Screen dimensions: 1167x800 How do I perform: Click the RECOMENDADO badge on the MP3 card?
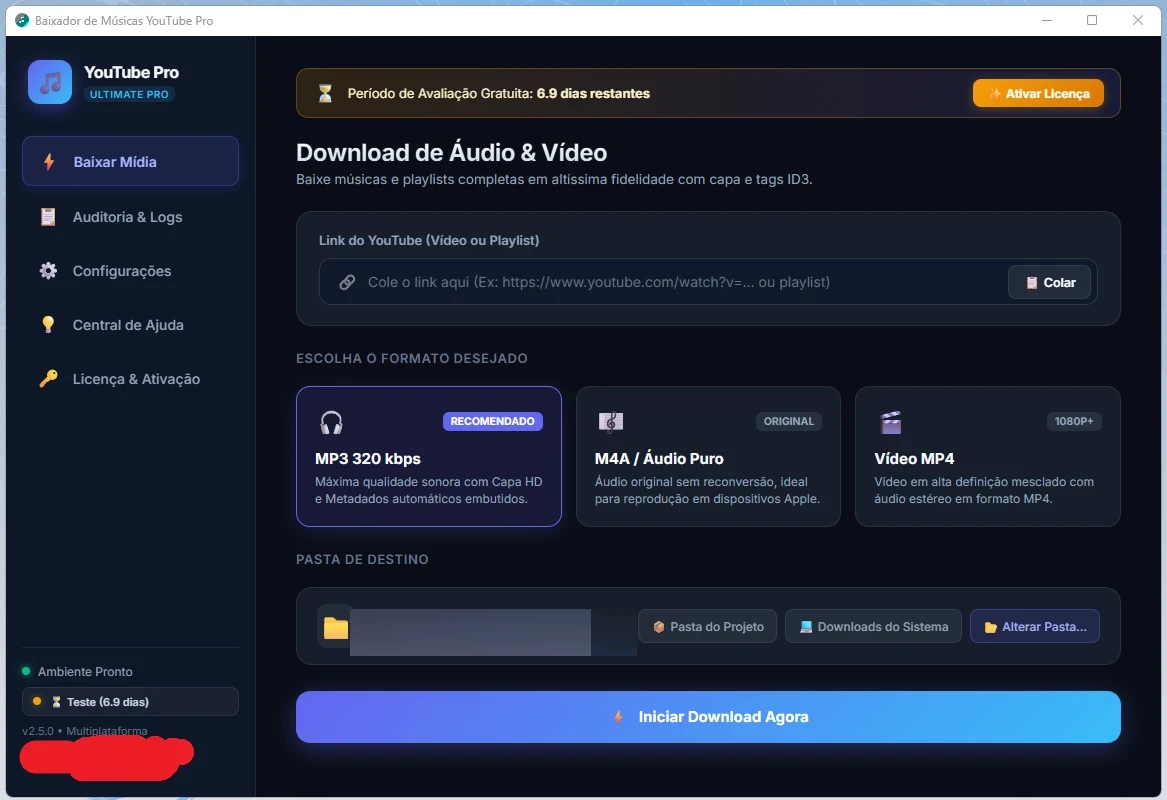493,421
